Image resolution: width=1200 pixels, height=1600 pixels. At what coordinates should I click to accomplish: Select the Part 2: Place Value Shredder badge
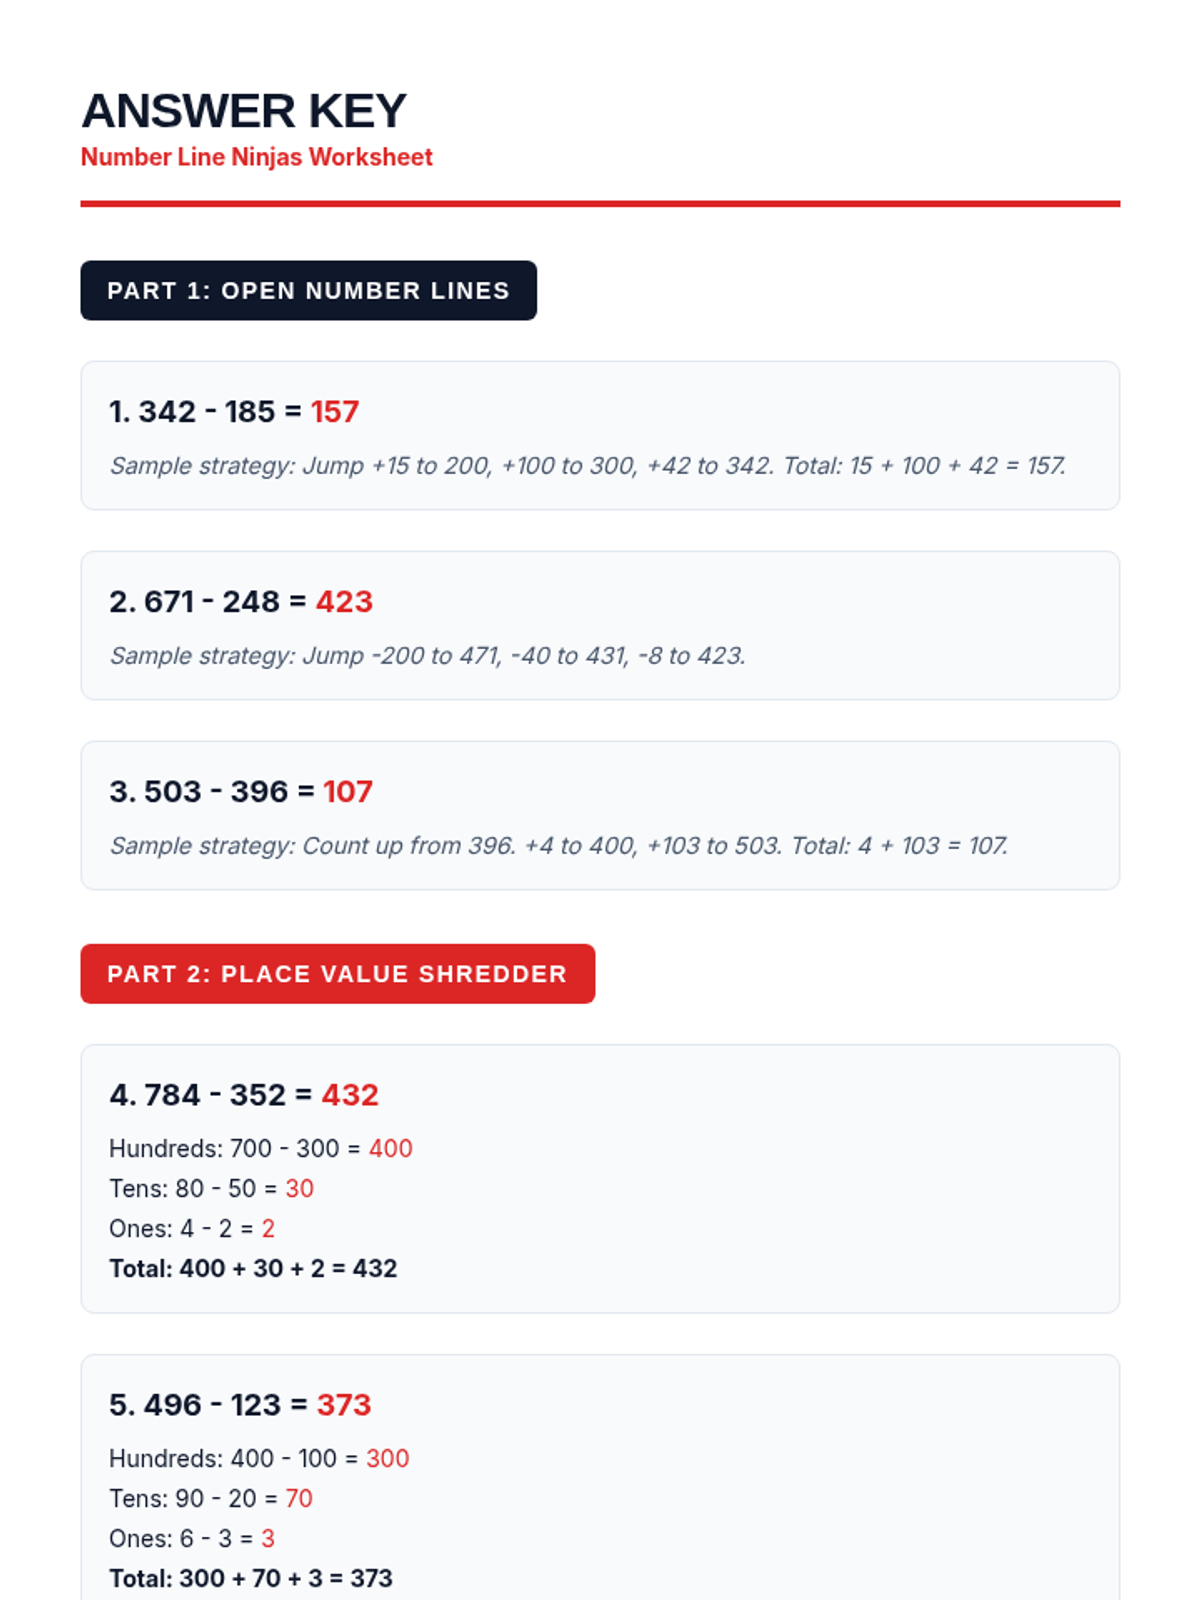point(338,974)
